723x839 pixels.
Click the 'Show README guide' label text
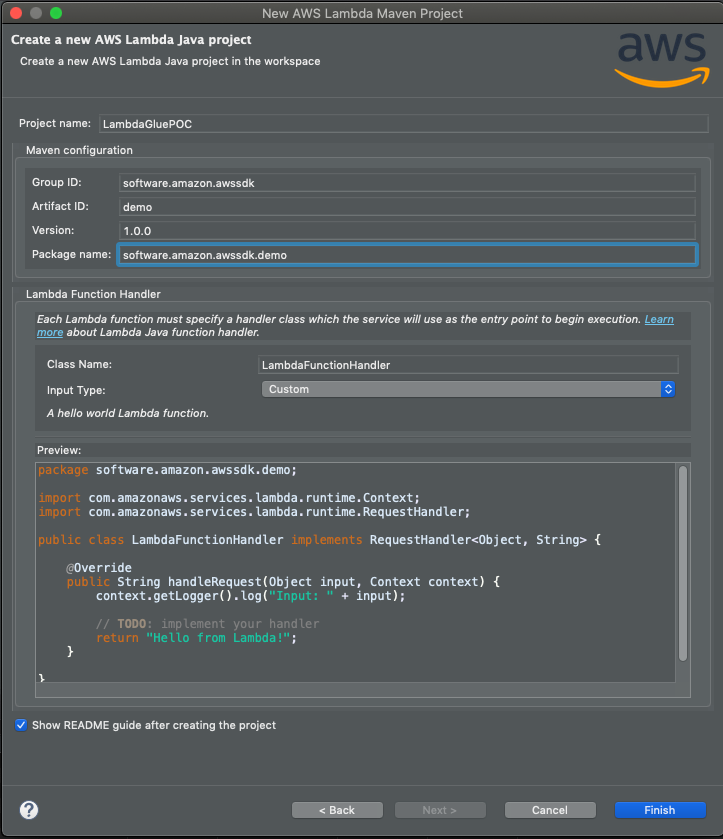[154, 725]
